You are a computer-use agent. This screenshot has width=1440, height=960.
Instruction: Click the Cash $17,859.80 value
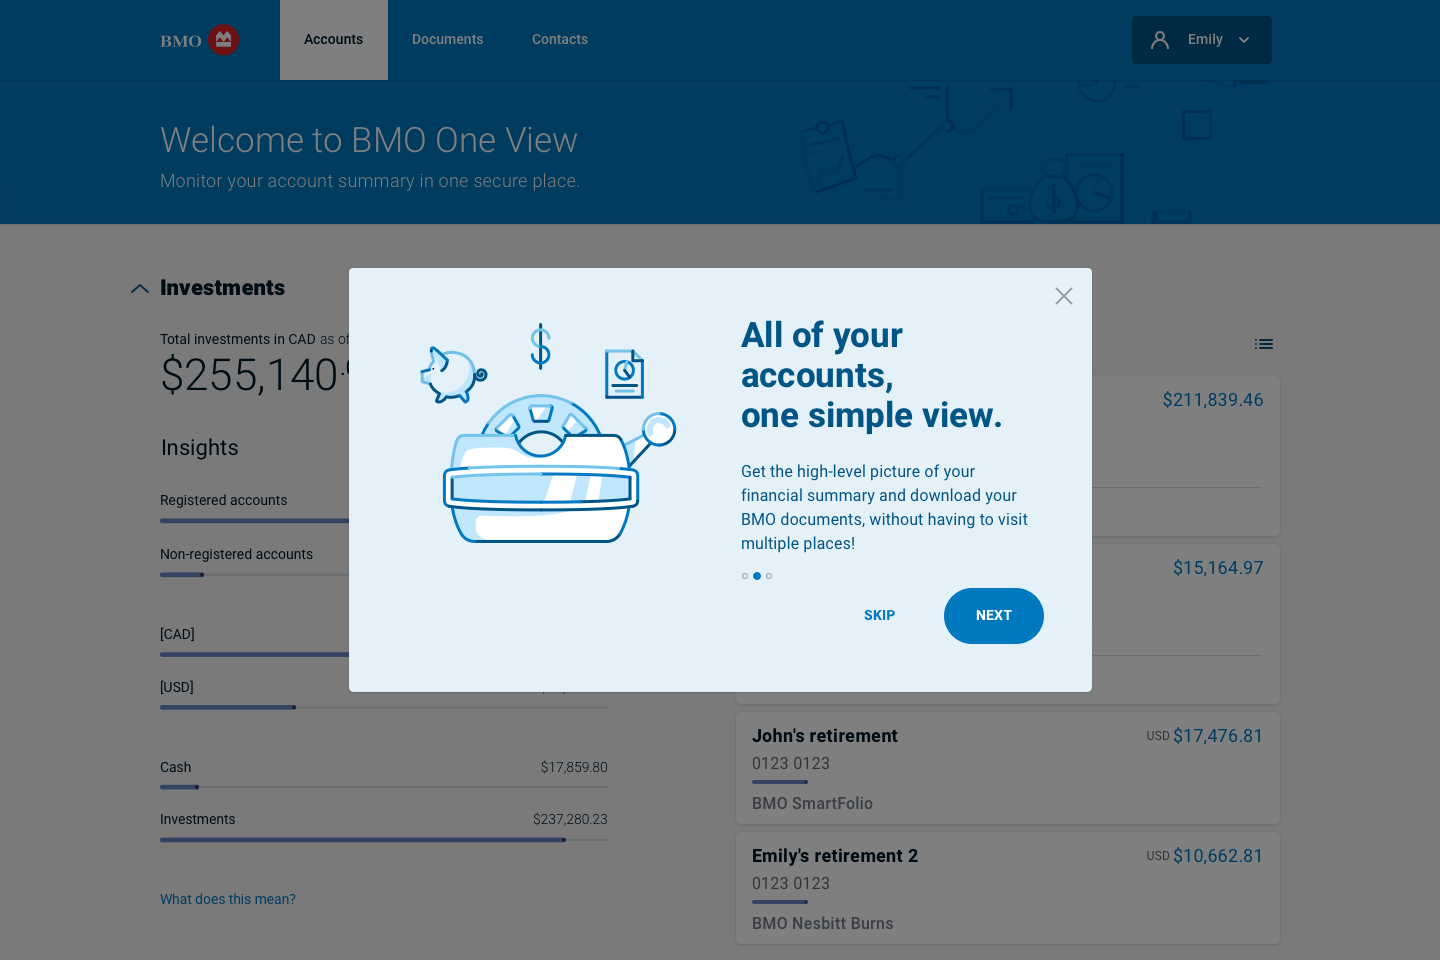tap(574, 767)
